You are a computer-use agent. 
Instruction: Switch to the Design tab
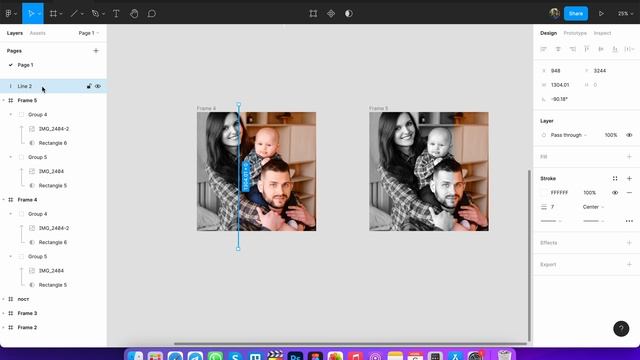[548, 33]
